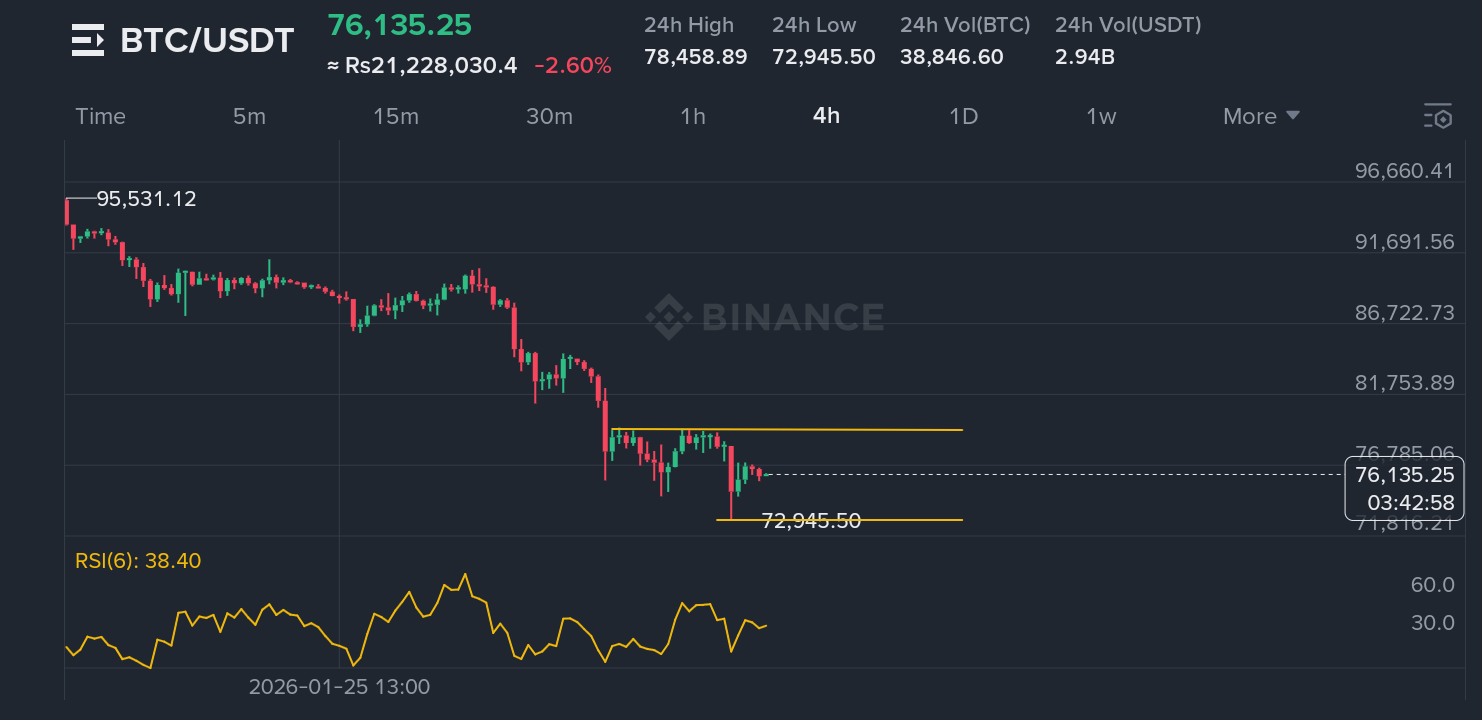
Task: Switch to the Time chart view
Action: [100, 116]
